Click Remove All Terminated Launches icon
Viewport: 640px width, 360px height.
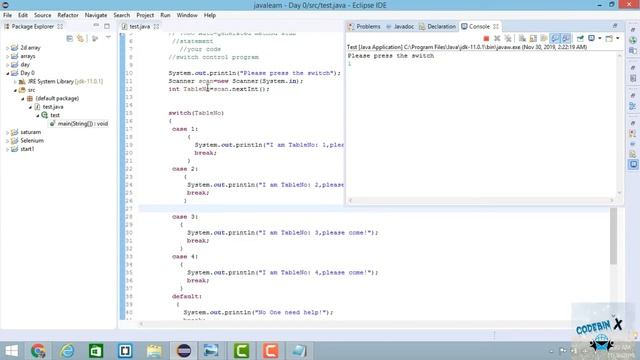508,38
